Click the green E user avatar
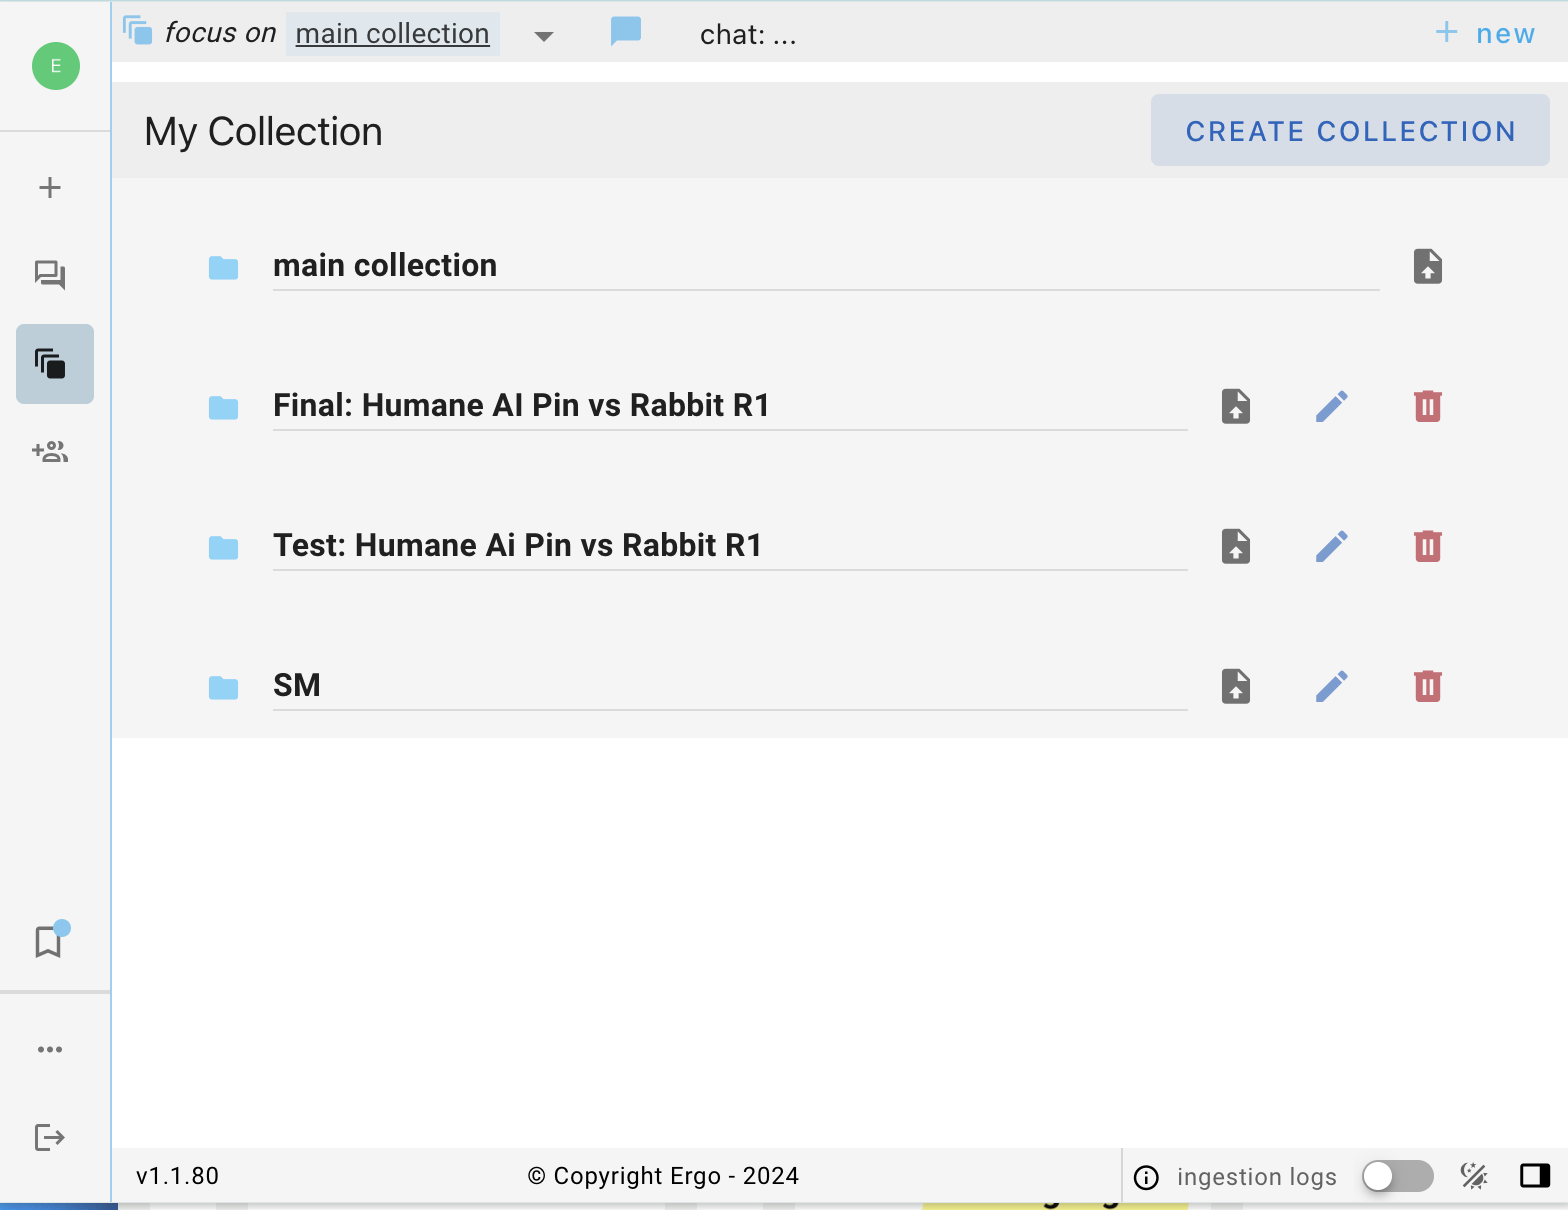Viewport: 1568px width, 1210px height. click(56, 66)
